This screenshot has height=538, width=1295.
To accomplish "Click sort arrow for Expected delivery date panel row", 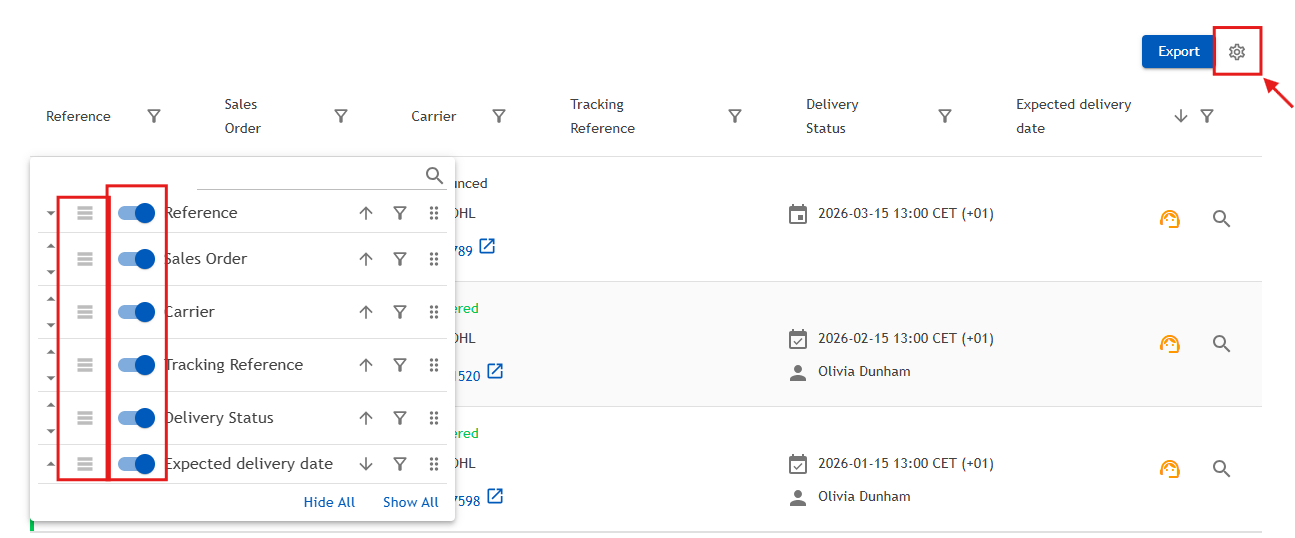I will point(366,464).
